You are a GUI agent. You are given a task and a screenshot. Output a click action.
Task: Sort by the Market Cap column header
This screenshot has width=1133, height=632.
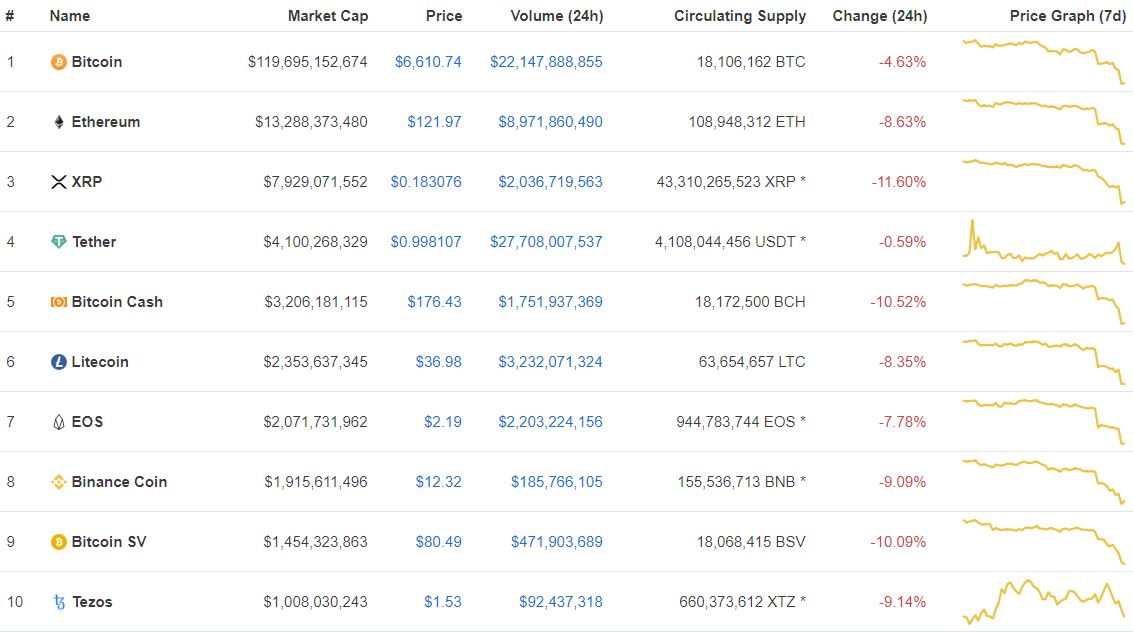pyautogui.click(x=328, y=16)
